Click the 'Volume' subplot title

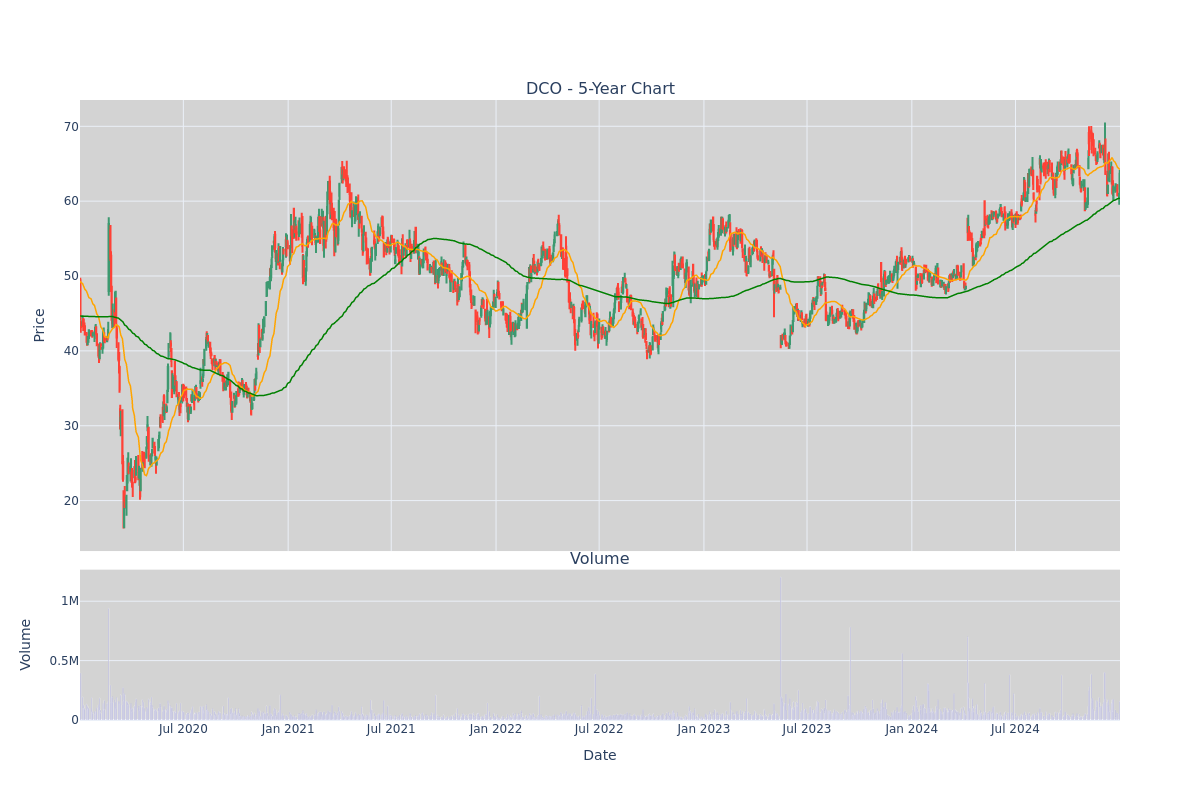600,559
